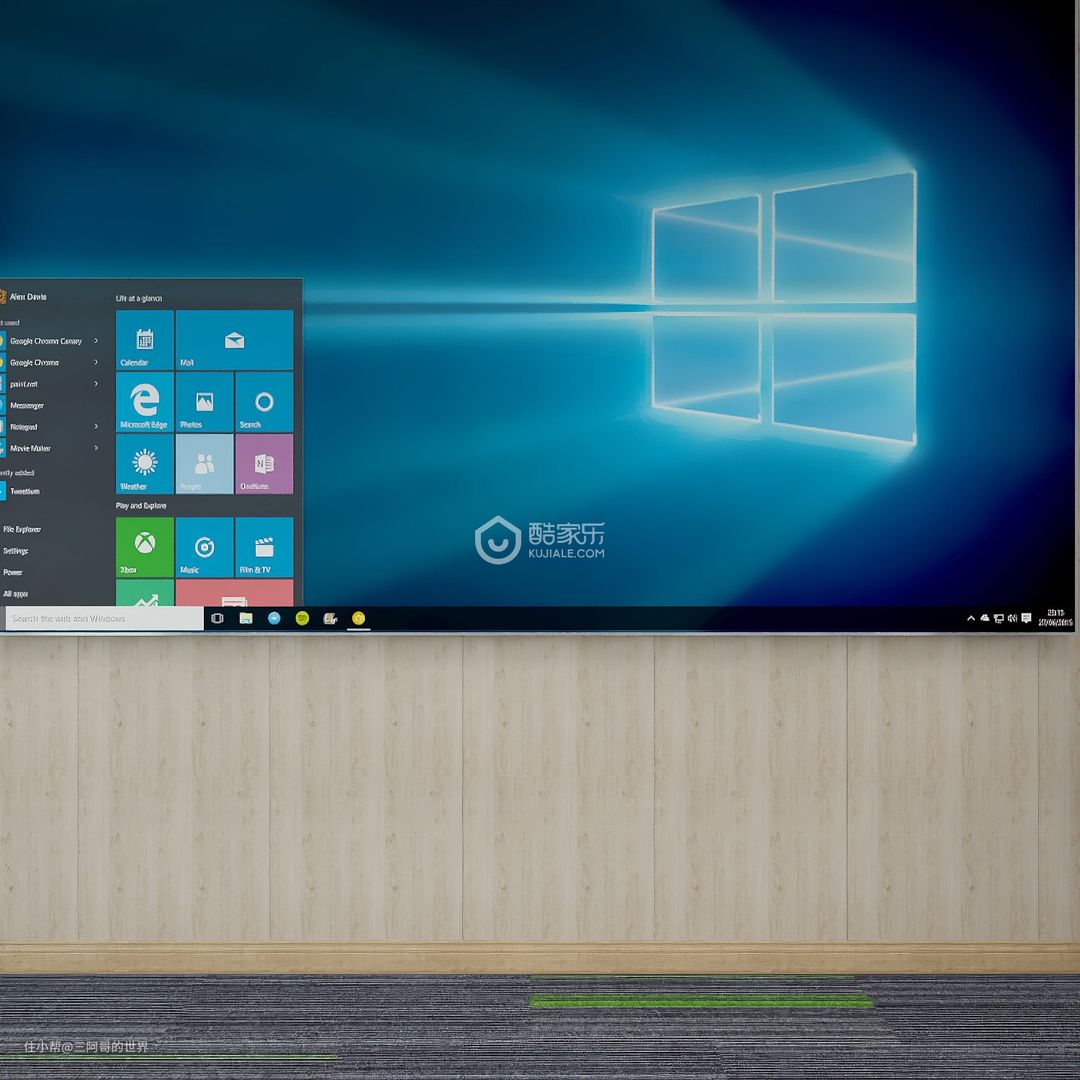1080x1080 pixels.
Task: Open the purple OneNote tile
Action: click(264, 464)
